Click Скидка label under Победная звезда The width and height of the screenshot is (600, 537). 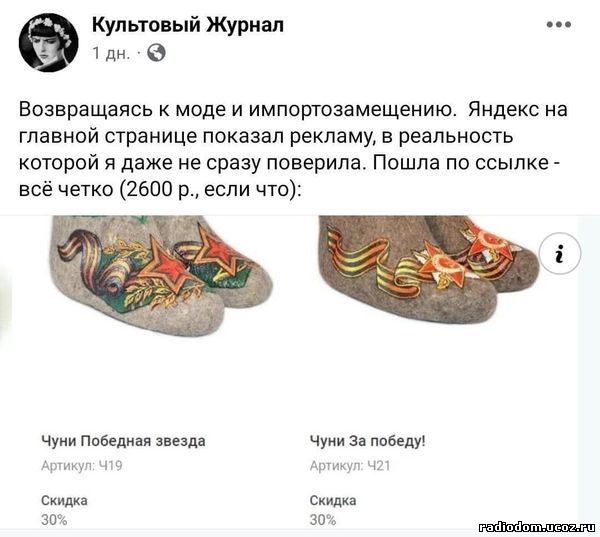click(x=64, y=500)
